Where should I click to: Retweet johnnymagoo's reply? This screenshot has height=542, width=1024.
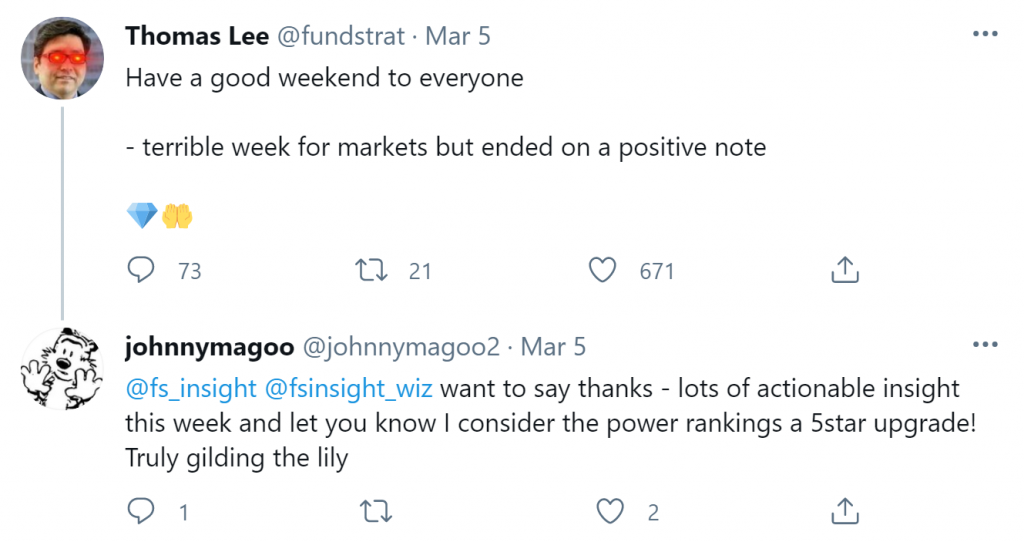372,512
